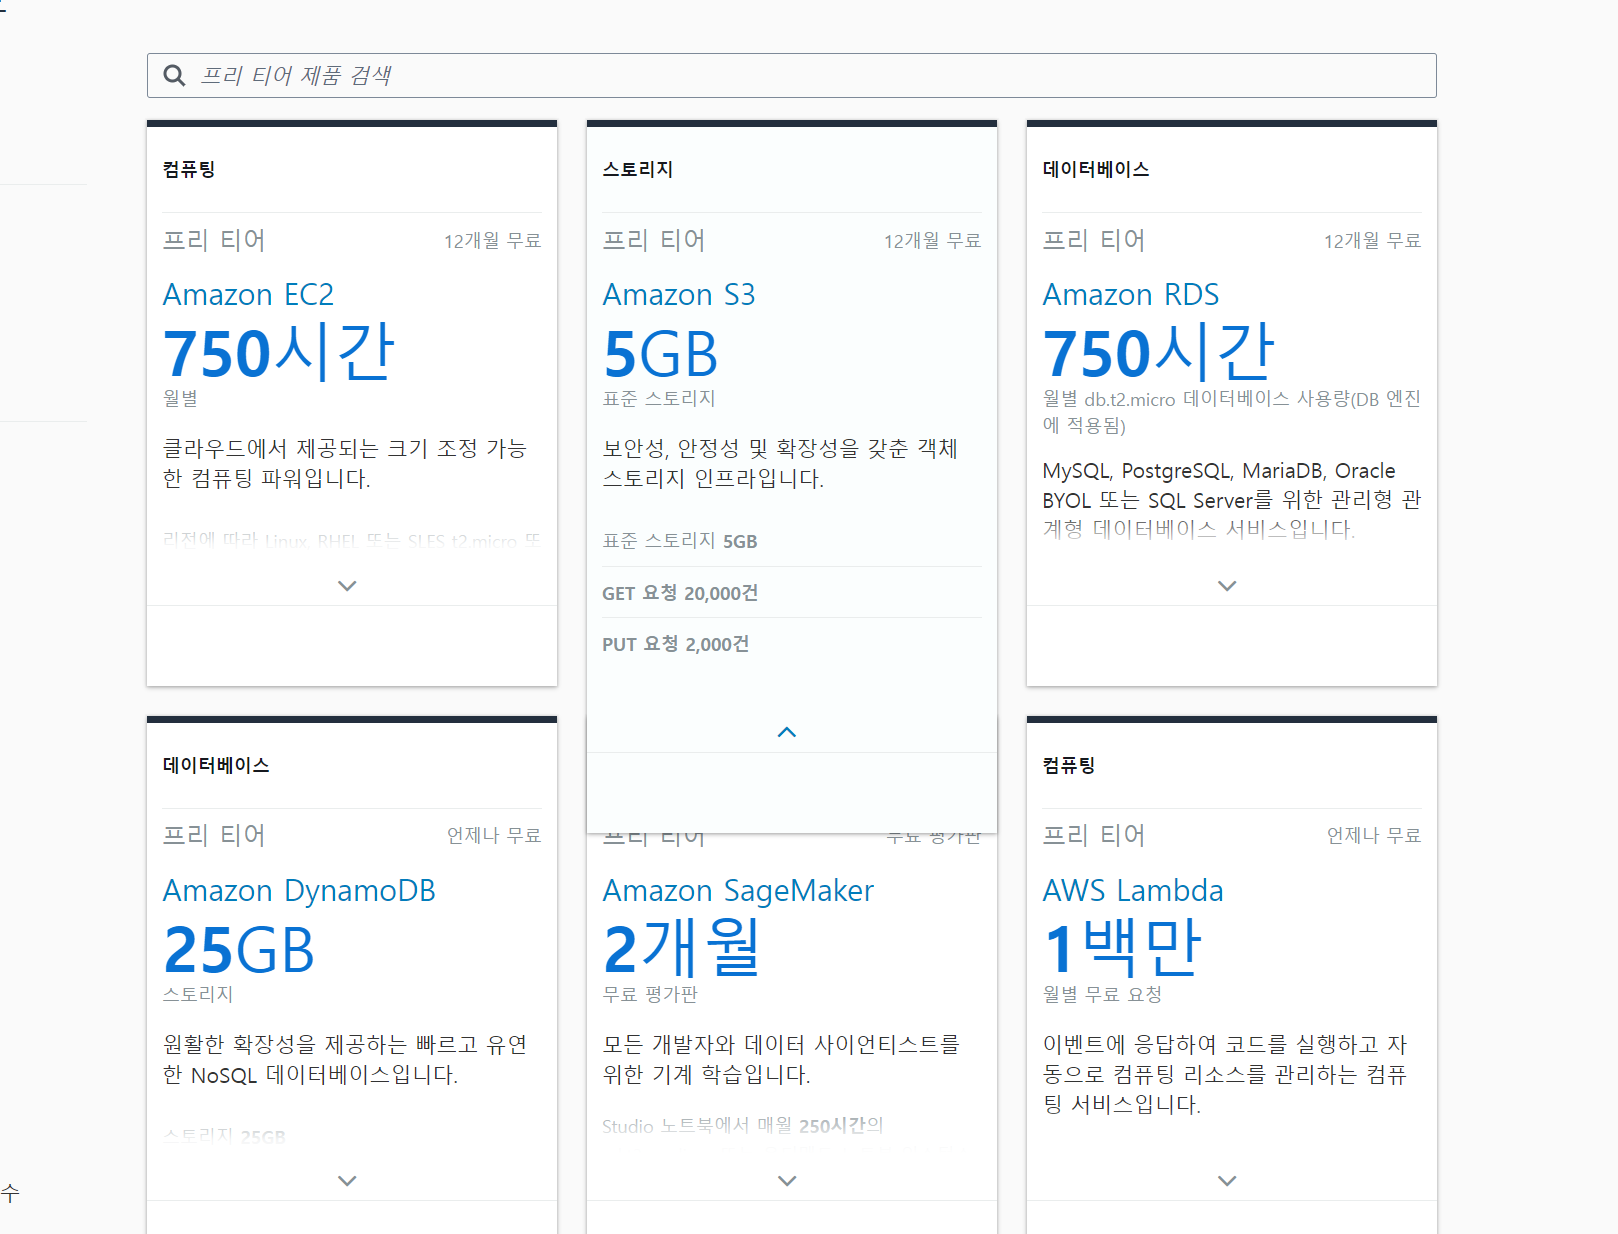The height and width of the screenshot is (1234, 1618).
Task: Click the 데이터베이스 heading of RDS card
Action: pyautogui.click(x=1096, y=169)
